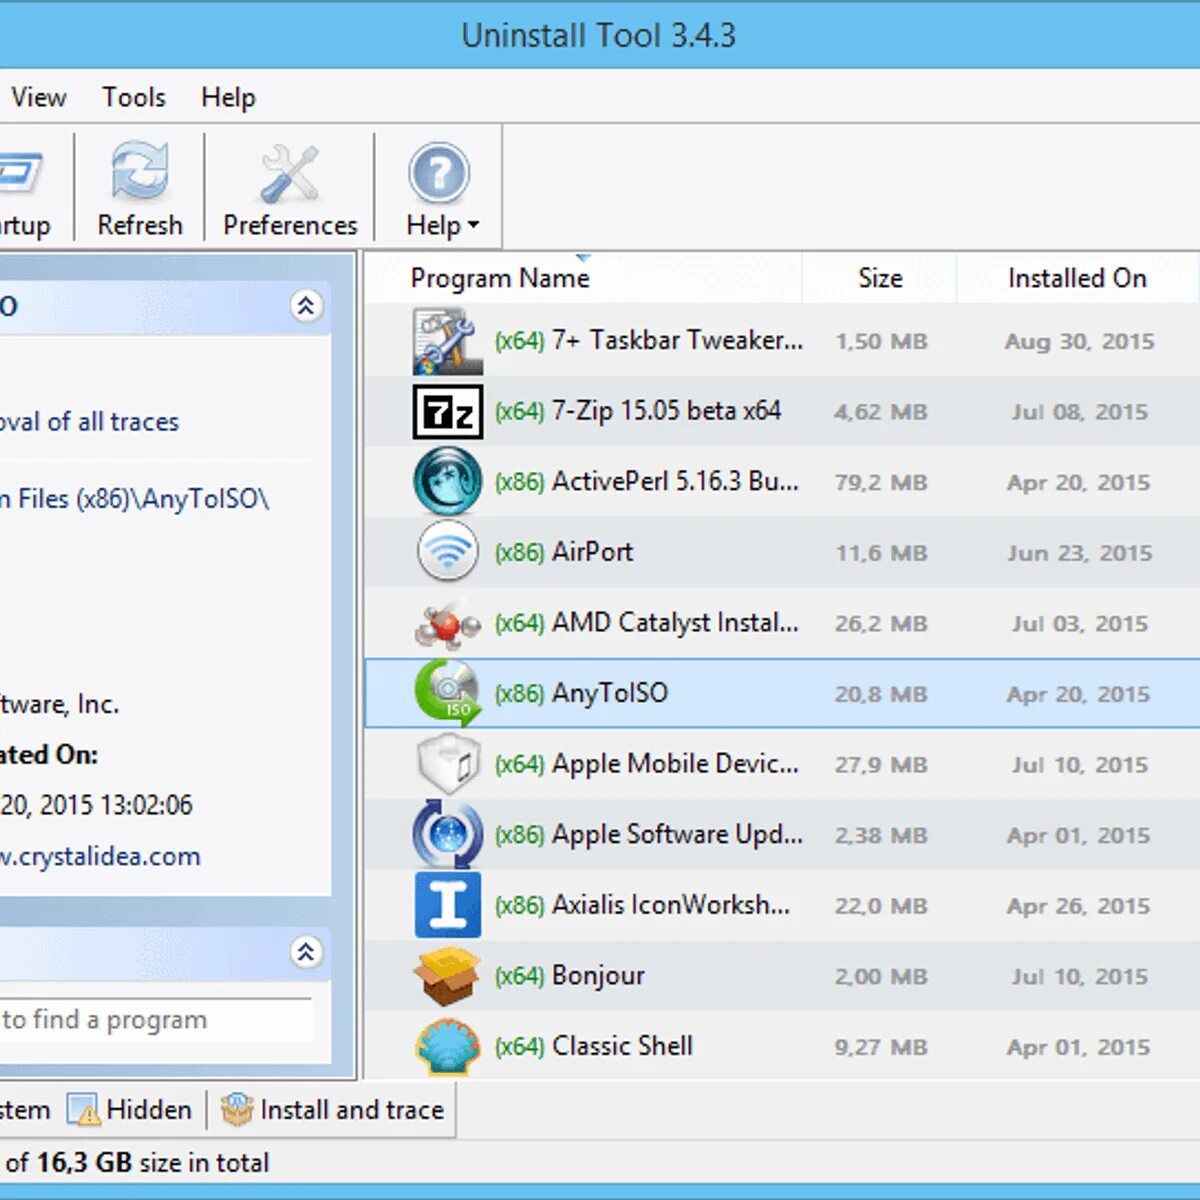
Task: Click the 79,2 MB size cell
Action: (x=881, y=483)
